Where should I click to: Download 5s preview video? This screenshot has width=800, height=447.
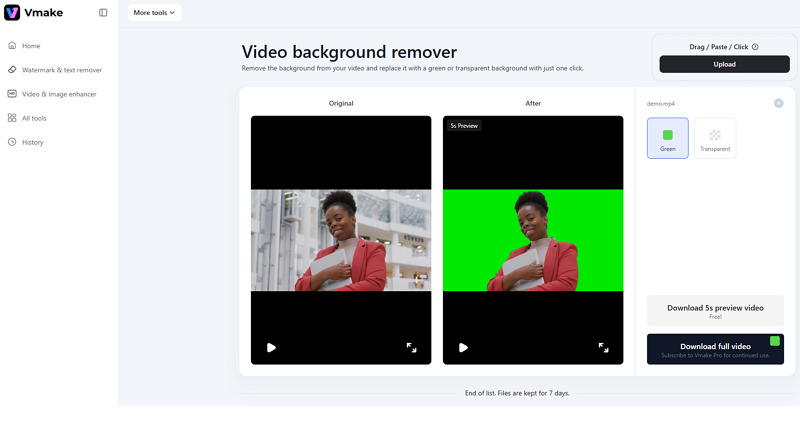pos(715,311)
